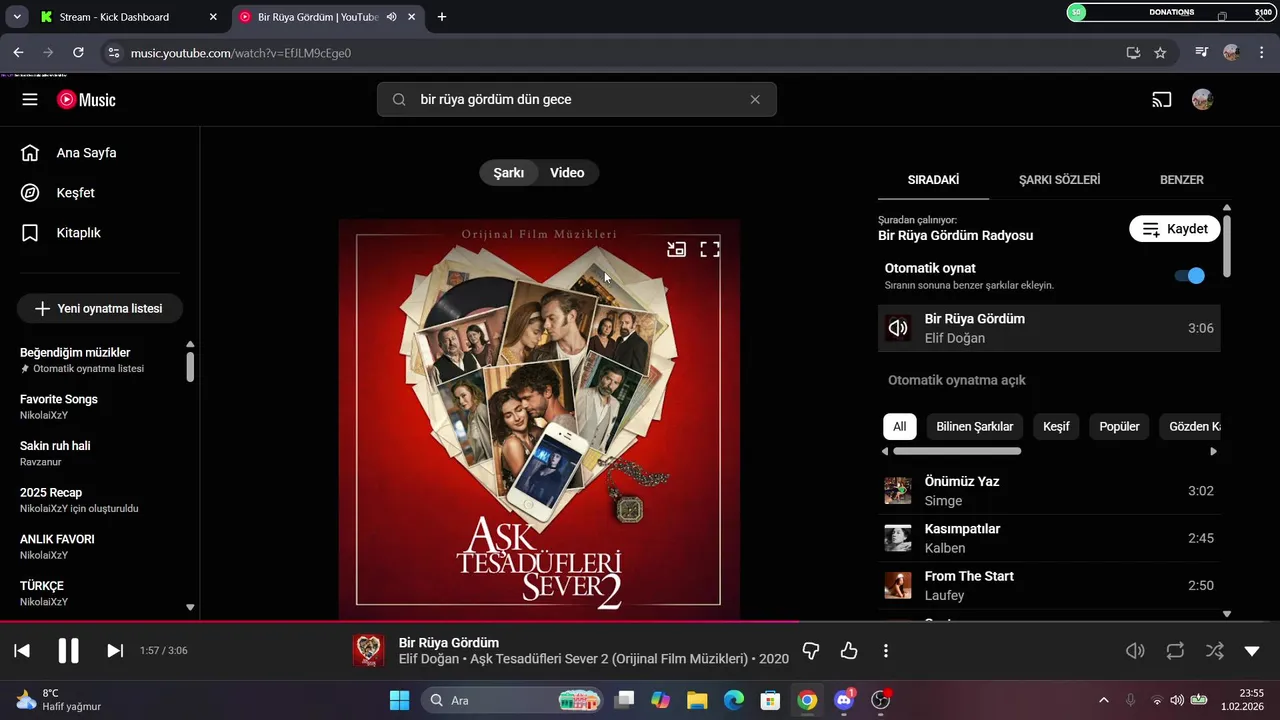
Task: Click the YouTube Music logo
Action: pyautogui.click(x=86, y=100)
